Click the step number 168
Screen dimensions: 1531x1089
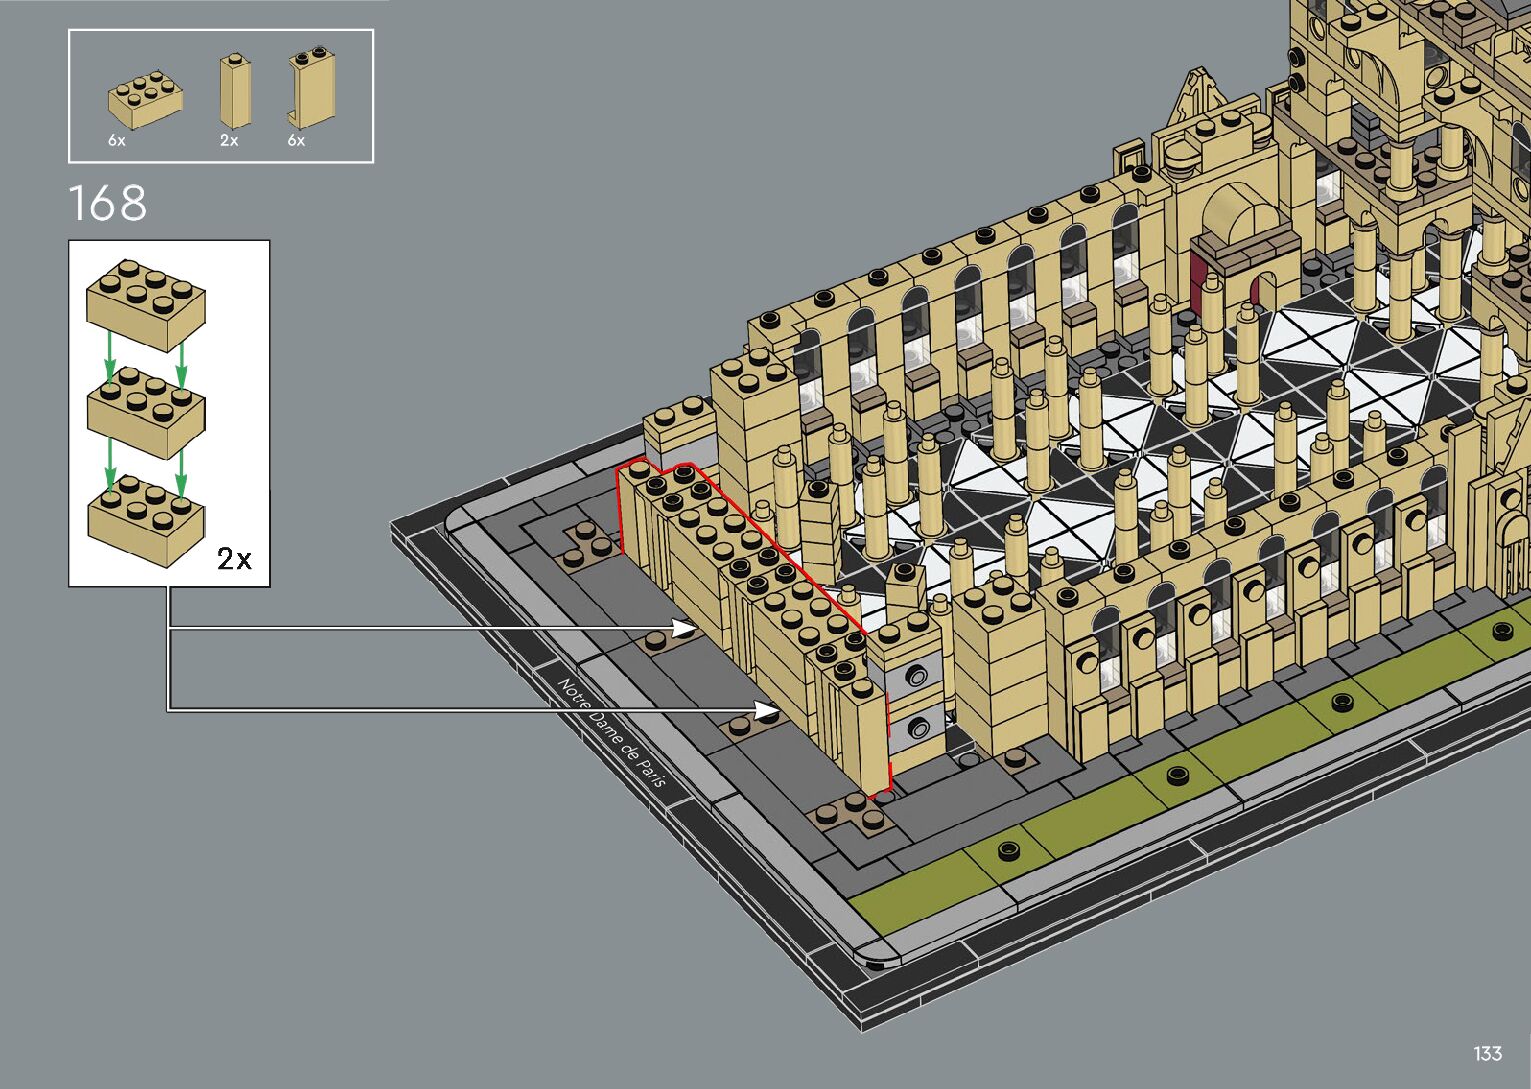[108, 203]
